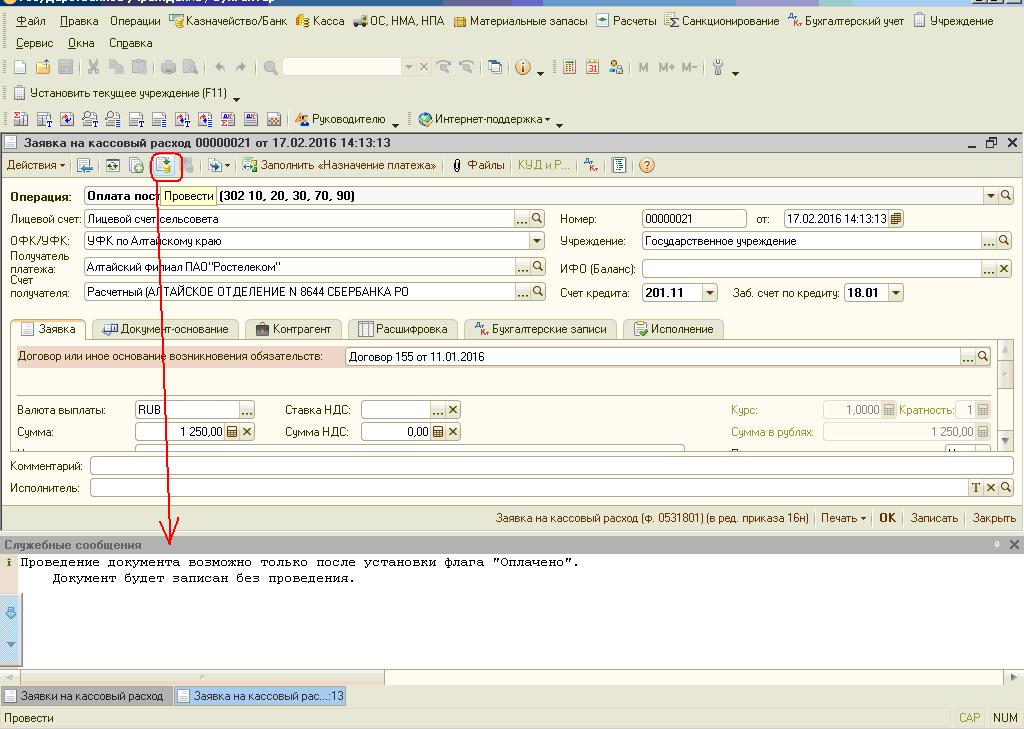Clear Ставка НДС with X button
The width and height of the screenshot is (1024, 729).
453,410
